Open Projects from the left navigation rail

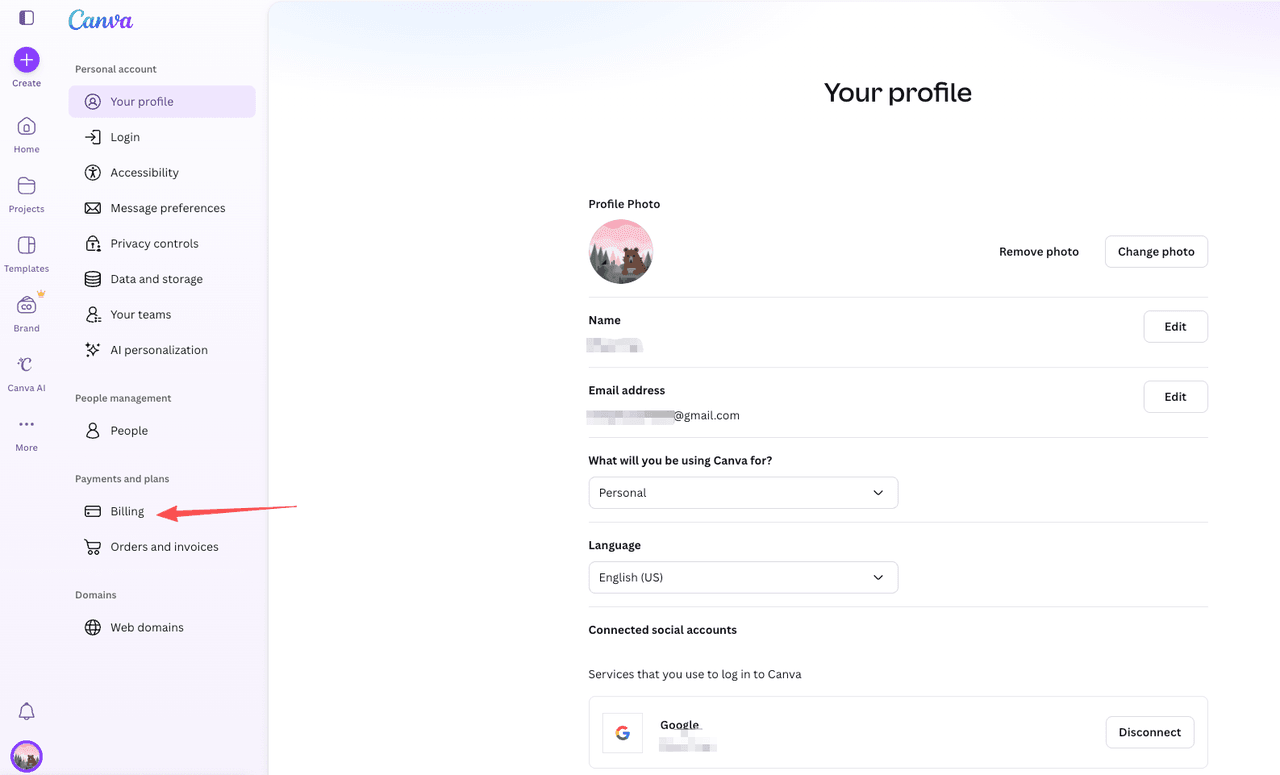25,187
